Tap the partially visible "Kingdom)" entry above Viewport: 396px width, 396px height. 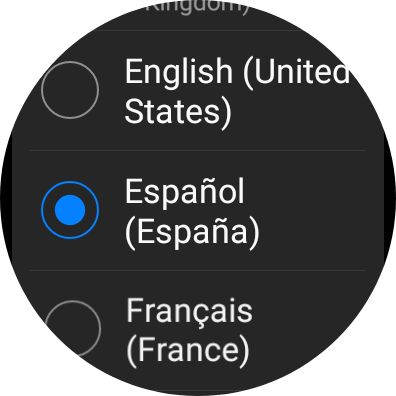(198, 7)
